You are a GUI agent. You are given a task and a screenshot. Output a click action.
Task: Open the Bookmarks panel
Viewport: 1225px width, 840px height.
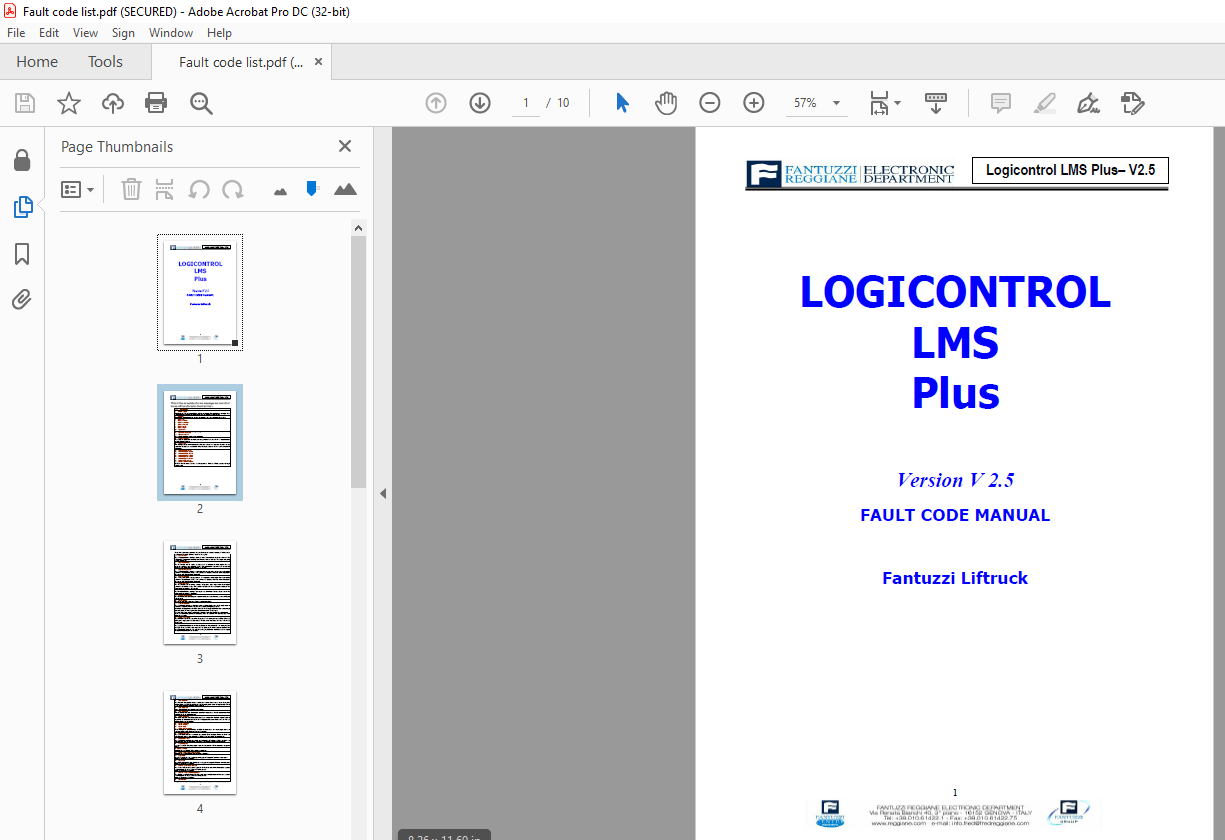(x=22, y=254)
